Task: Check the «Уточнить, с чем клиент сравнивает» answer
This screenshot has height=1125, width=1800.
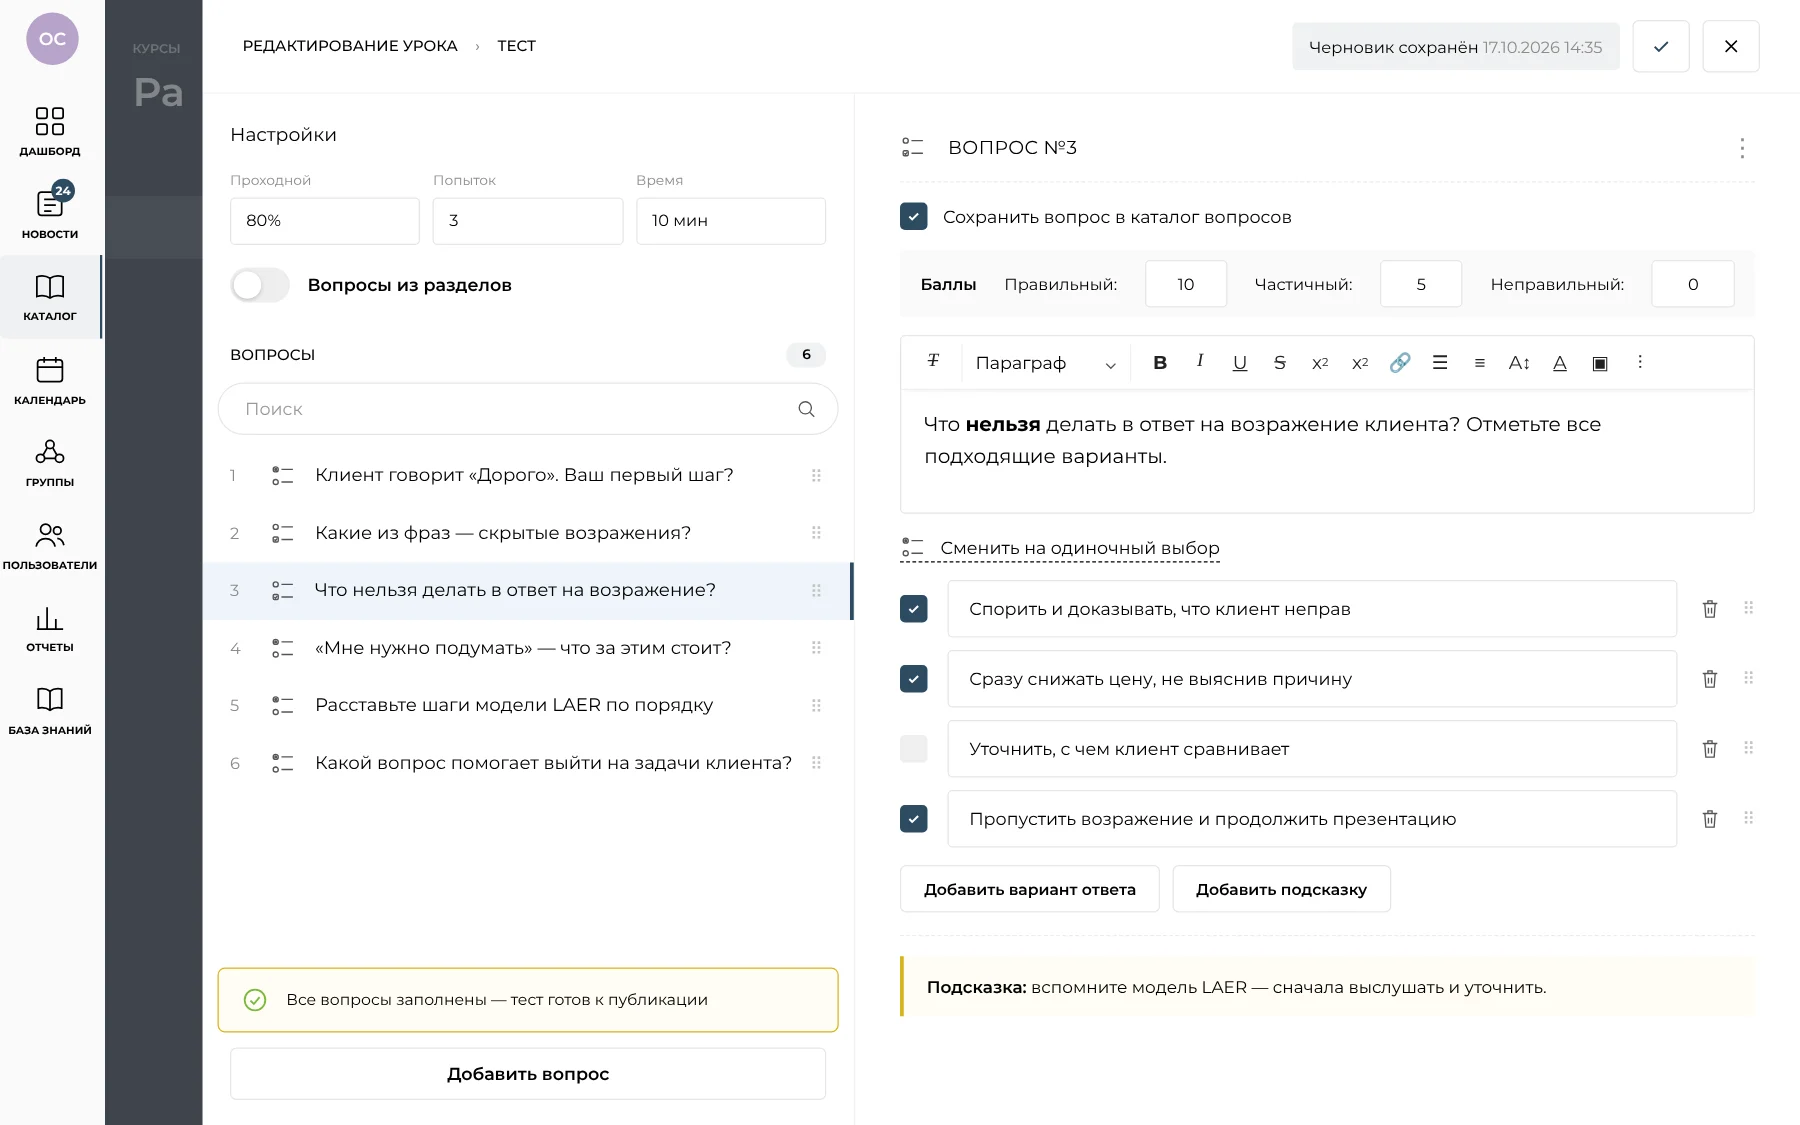Action: (914, 749)
